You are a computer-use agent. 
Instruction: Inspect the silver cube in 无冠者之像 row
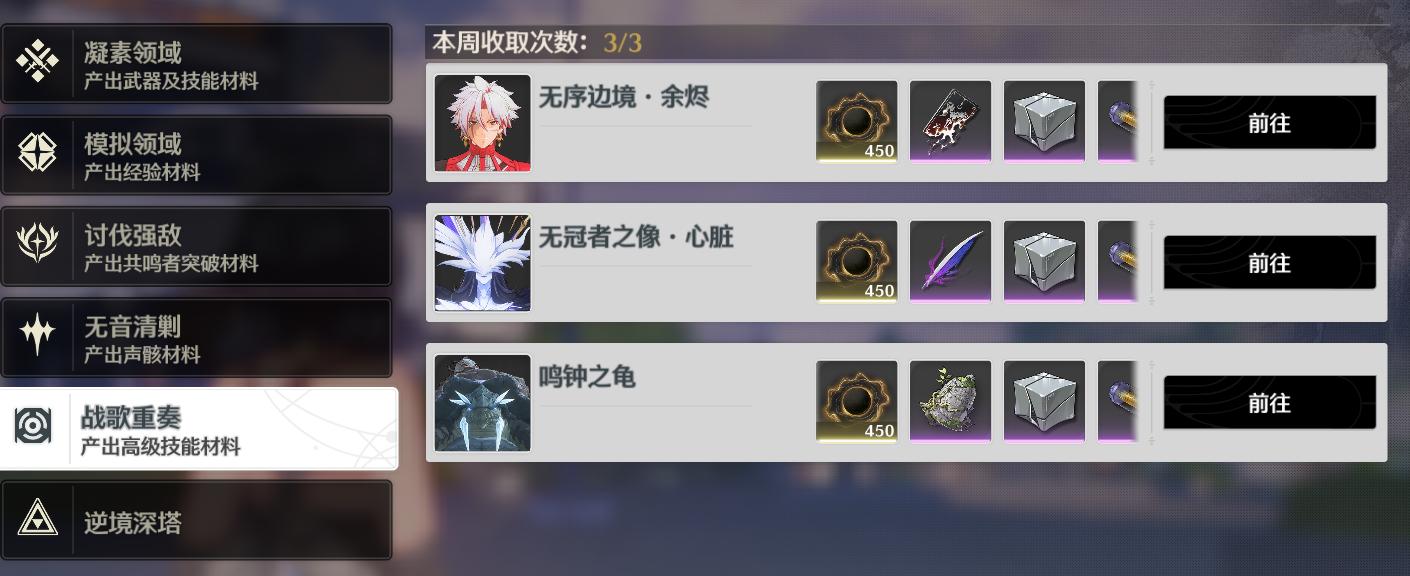point(1045,262)
